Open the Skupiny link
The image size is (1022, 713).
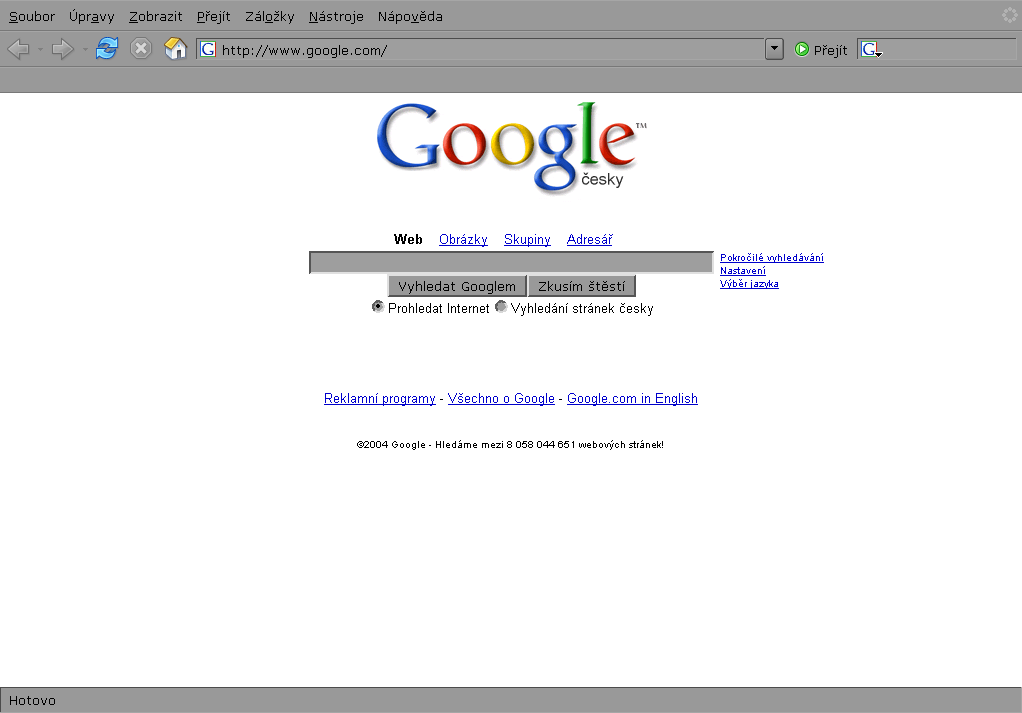[x=527, y=239]
